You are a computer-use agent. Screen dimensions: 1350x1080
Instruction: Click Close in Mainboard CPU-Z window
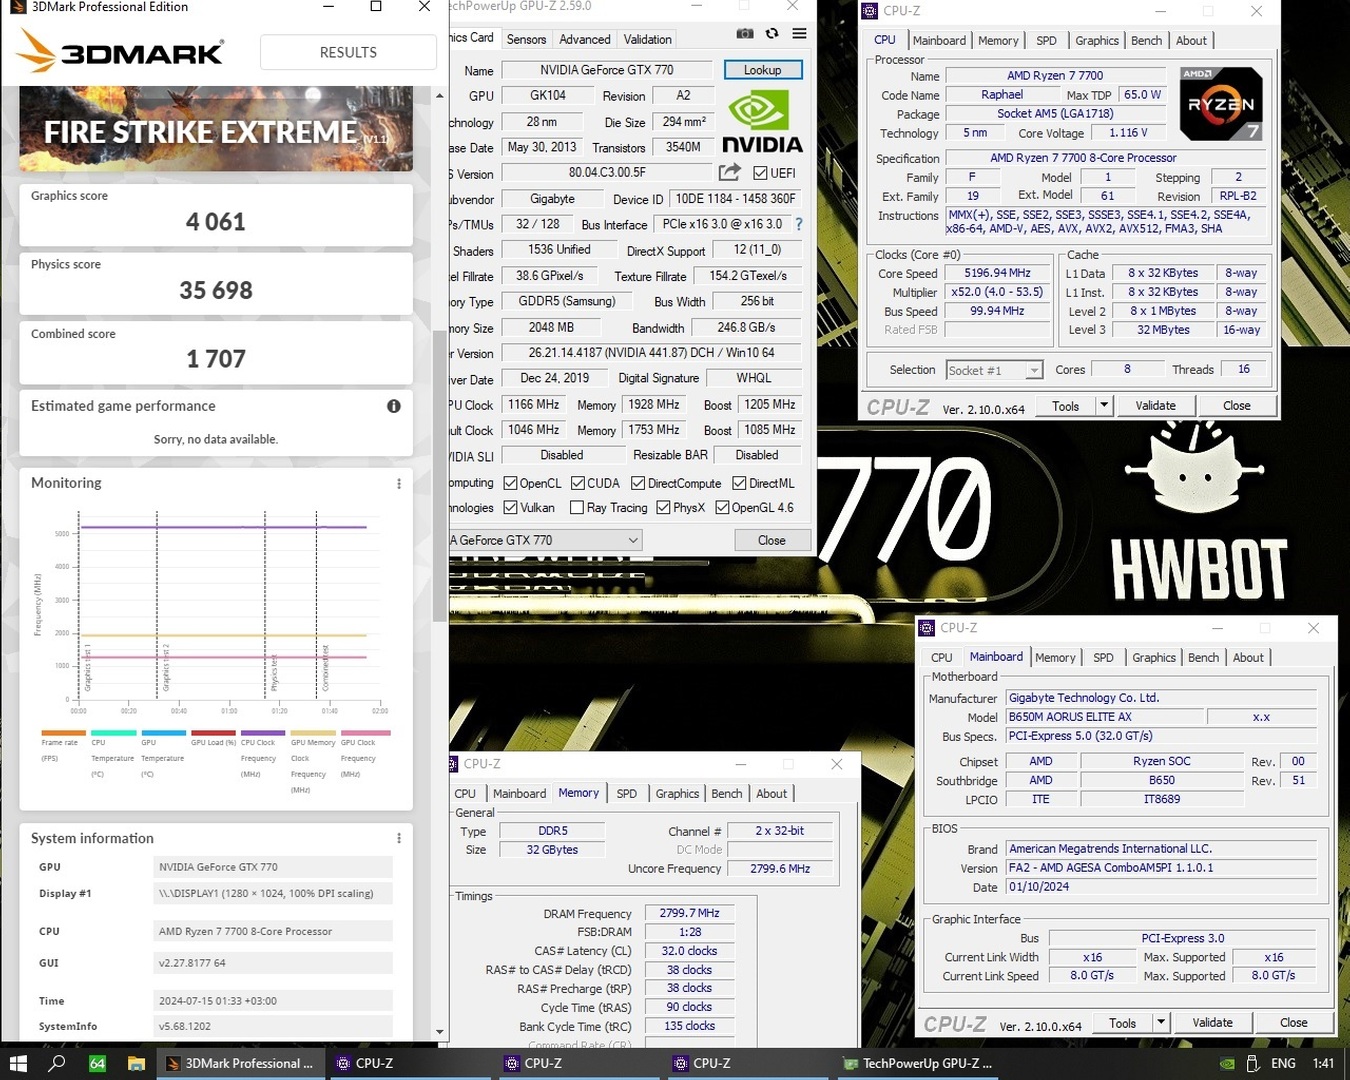[1293, 1023]
